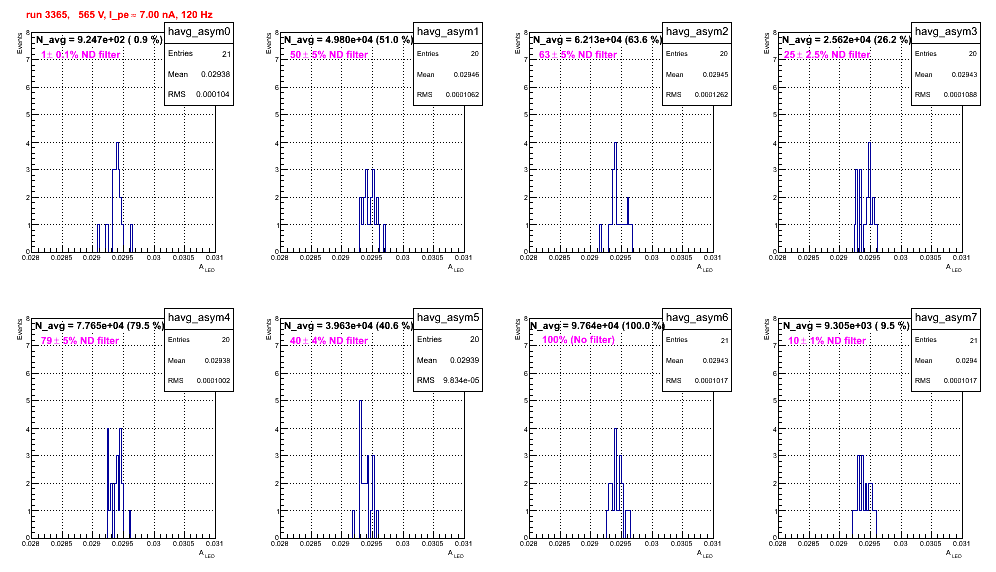Select the havg_asym4 stats box title

[199, 317]
